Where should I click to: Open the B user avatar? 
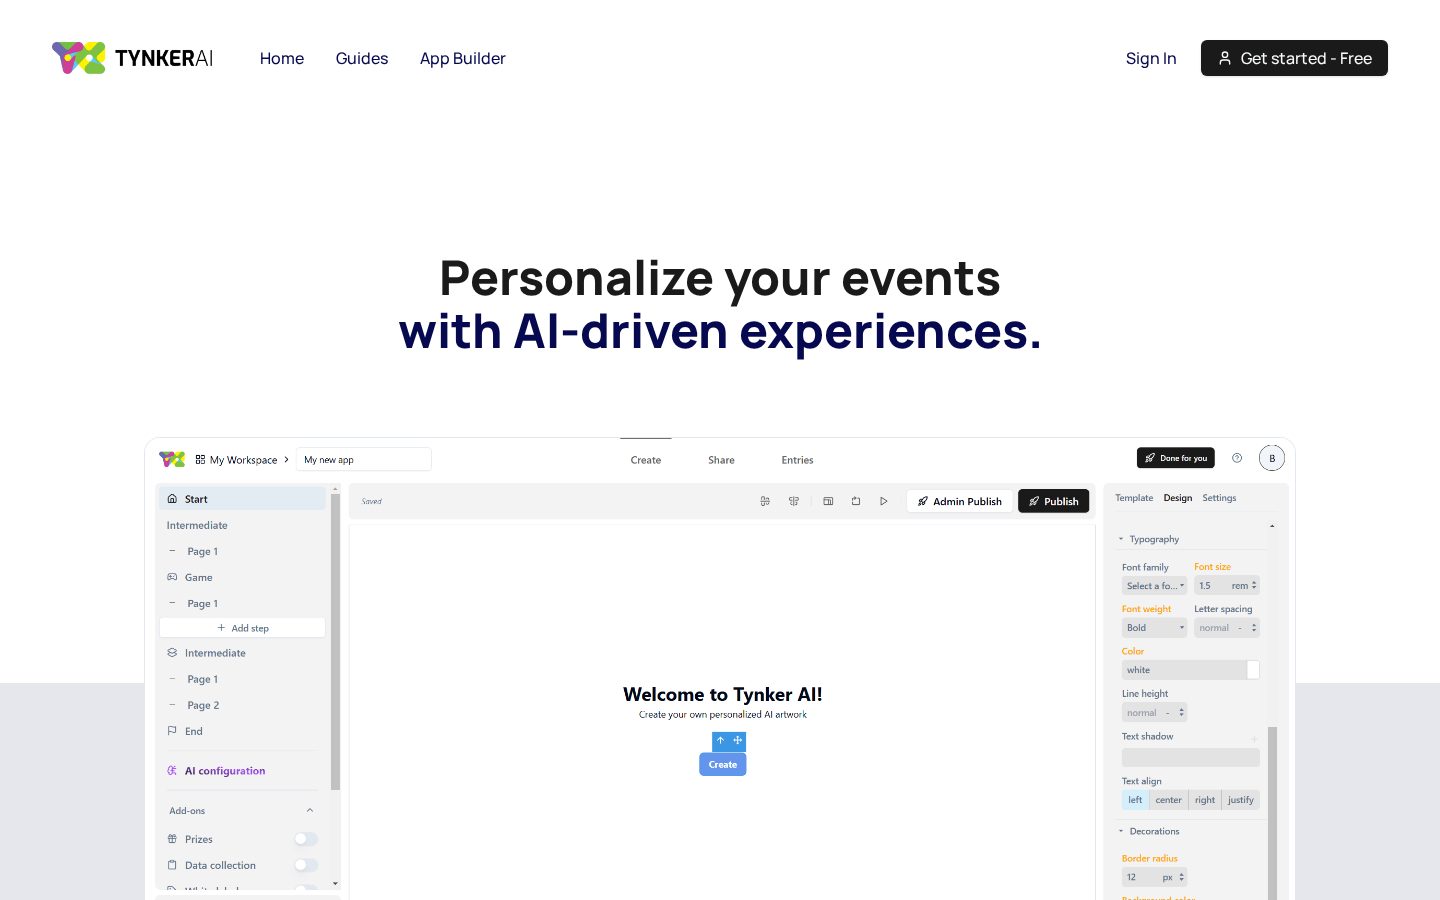pyautogui.click(x=1272, y=458)
